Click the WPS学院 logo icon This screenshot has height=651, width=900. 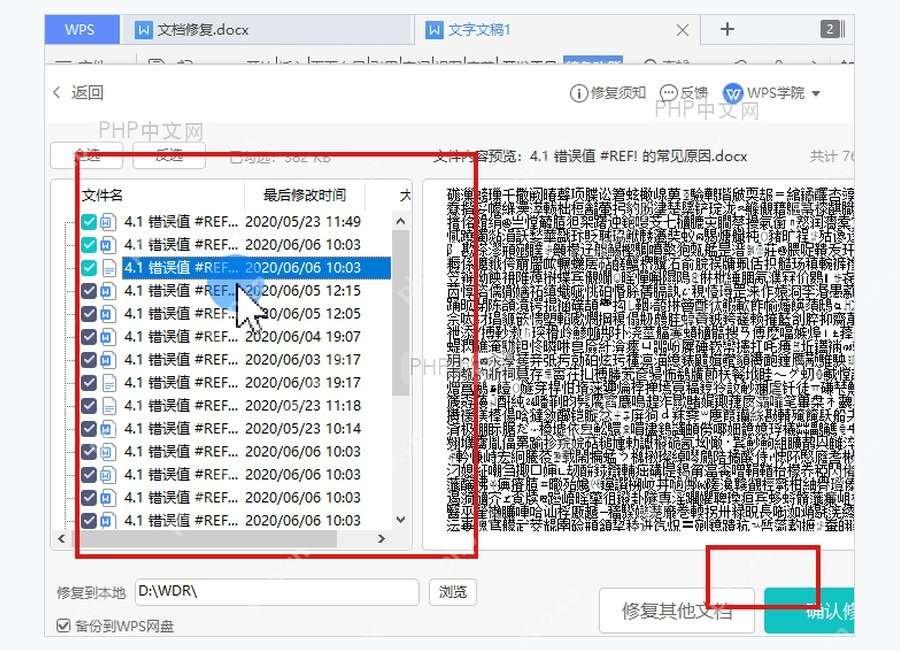click(732, 93)
